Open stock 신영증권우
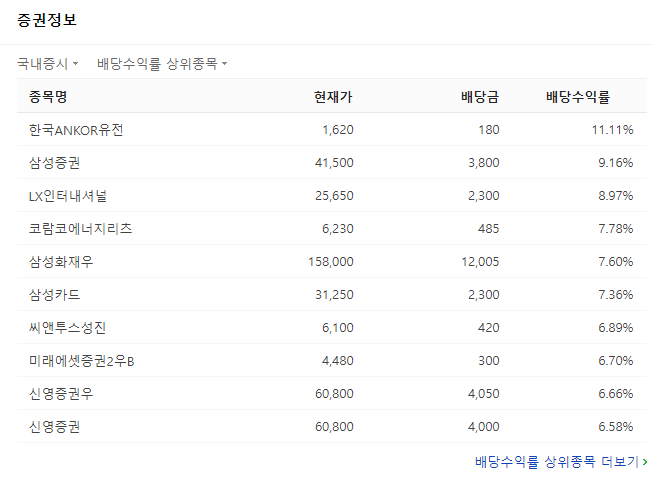Image resolution: width=652 pixels, height=478 pixels. pos(61,394)
